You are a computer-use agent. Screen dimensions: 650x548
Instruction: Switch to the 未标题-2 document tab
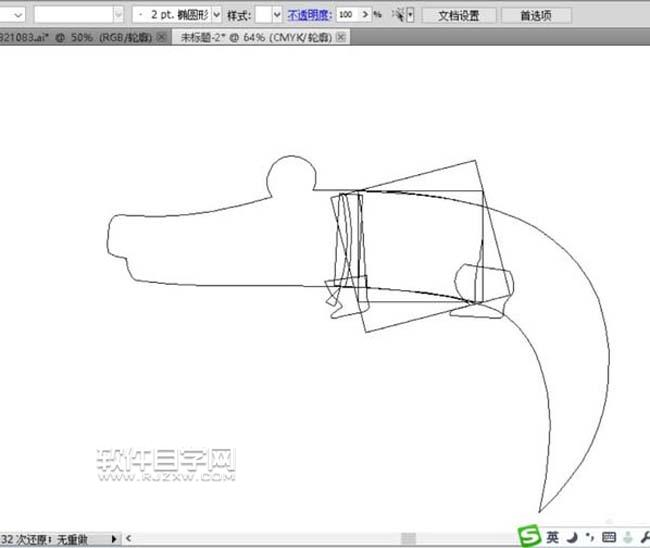click(x=254, y=36)
